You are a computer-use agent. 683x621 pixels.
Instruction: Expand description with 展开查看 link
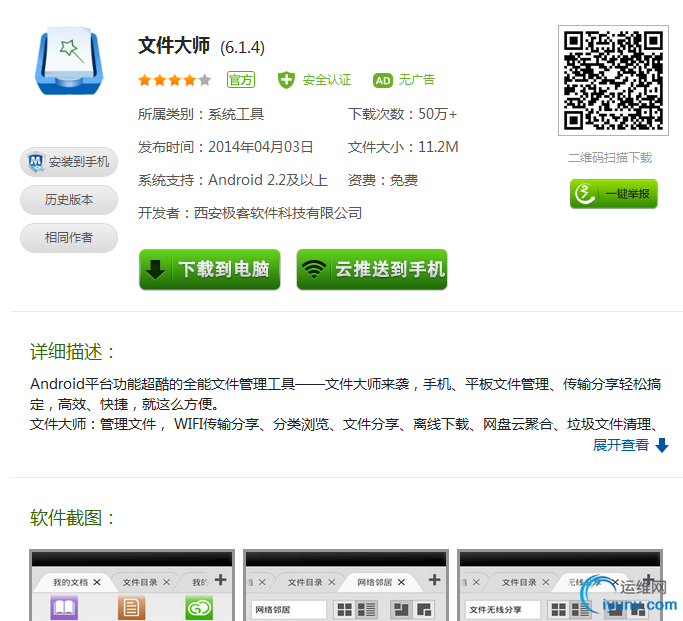point(621,445)
